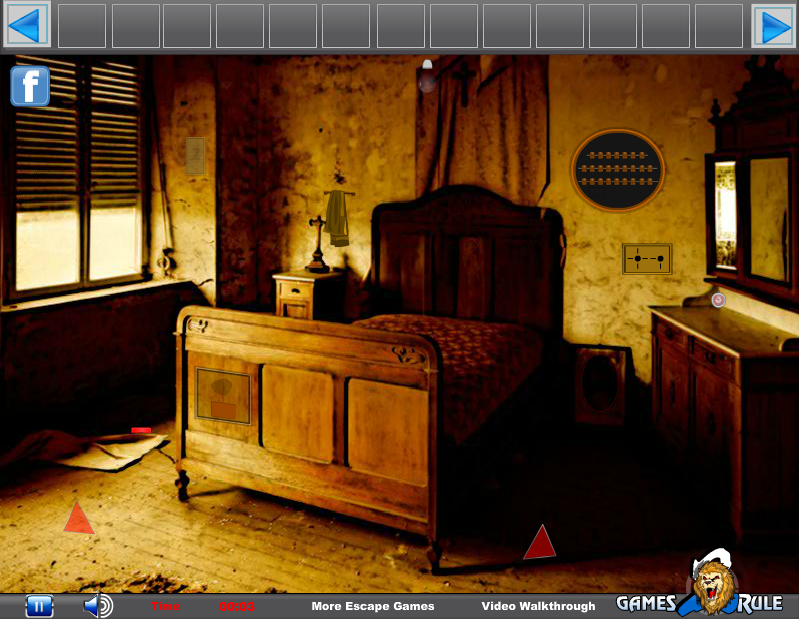Click the left inventory scroll arrow
The height and width of the screenshot is (619, 799).
26,24
